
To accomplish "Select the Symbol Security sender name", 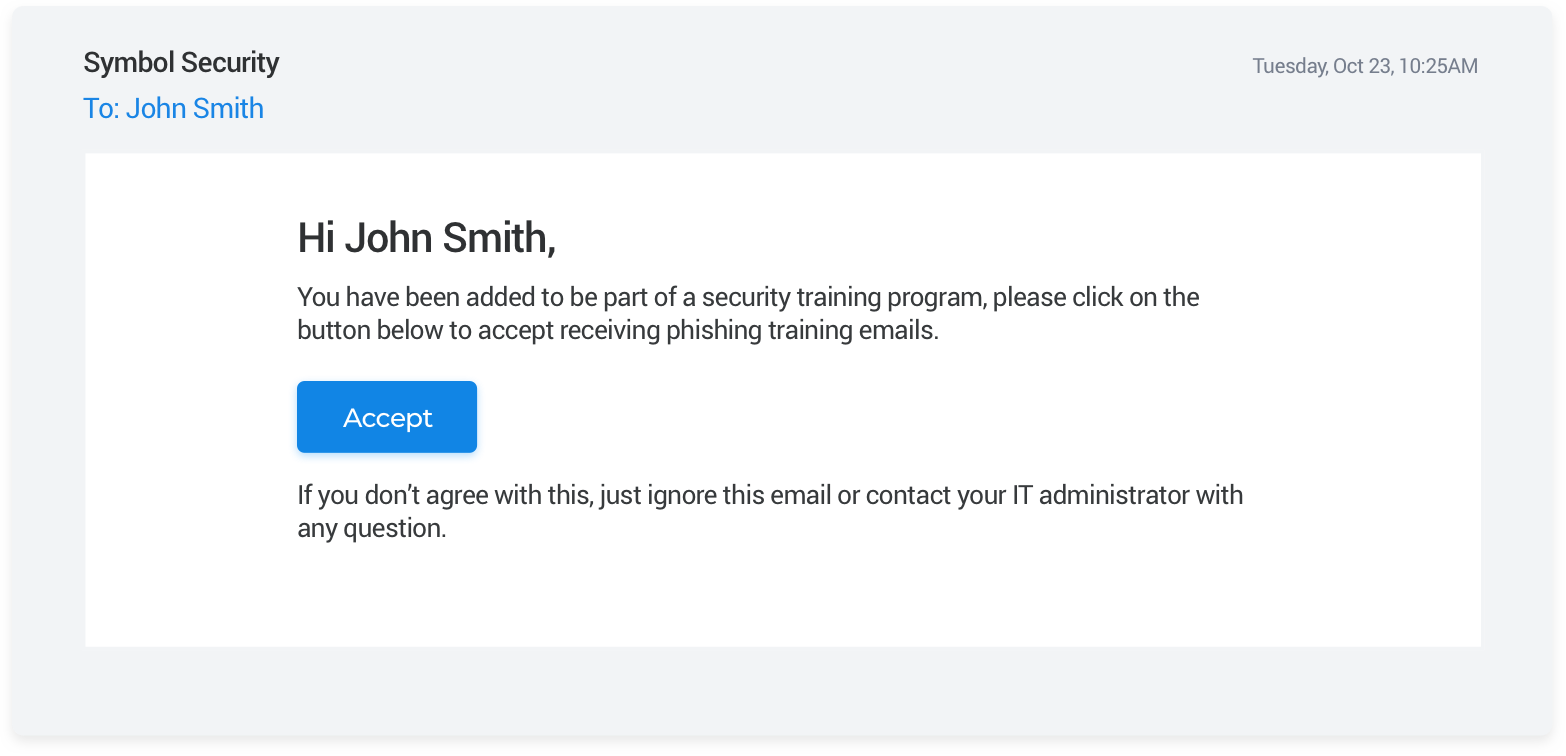I will pos(181,63).
